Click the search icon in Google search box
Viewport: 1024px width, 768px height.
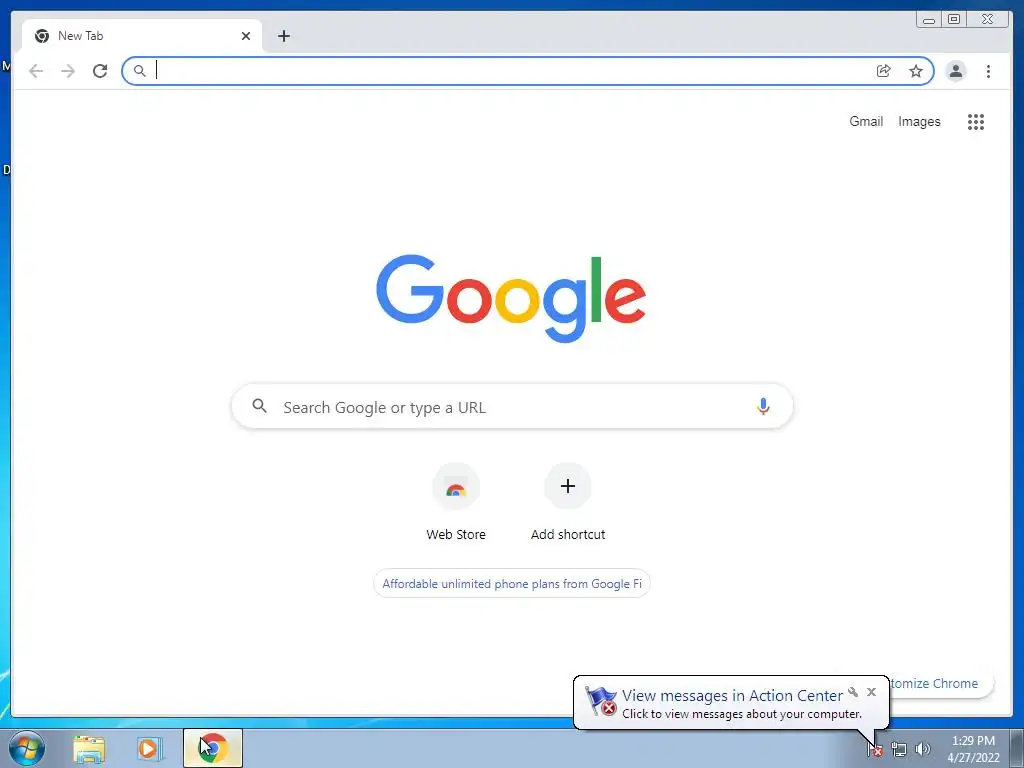click(x=259, y=406)
